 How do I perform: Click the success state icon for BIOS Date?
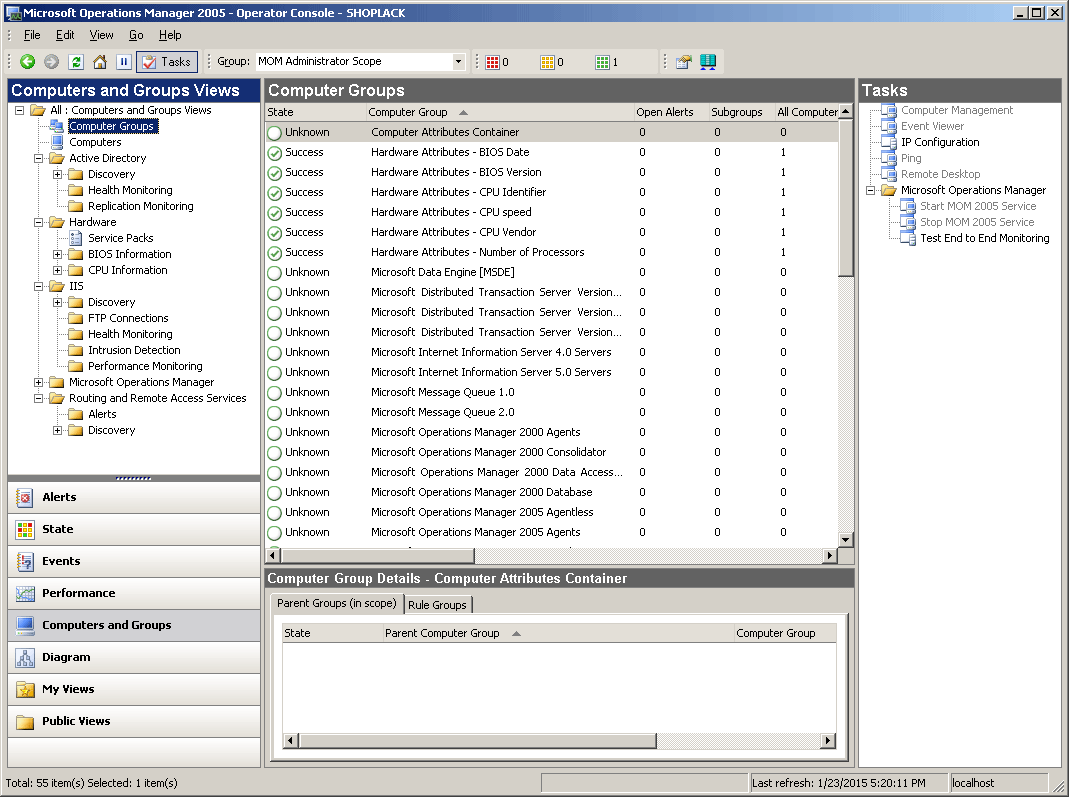point(275,153)
